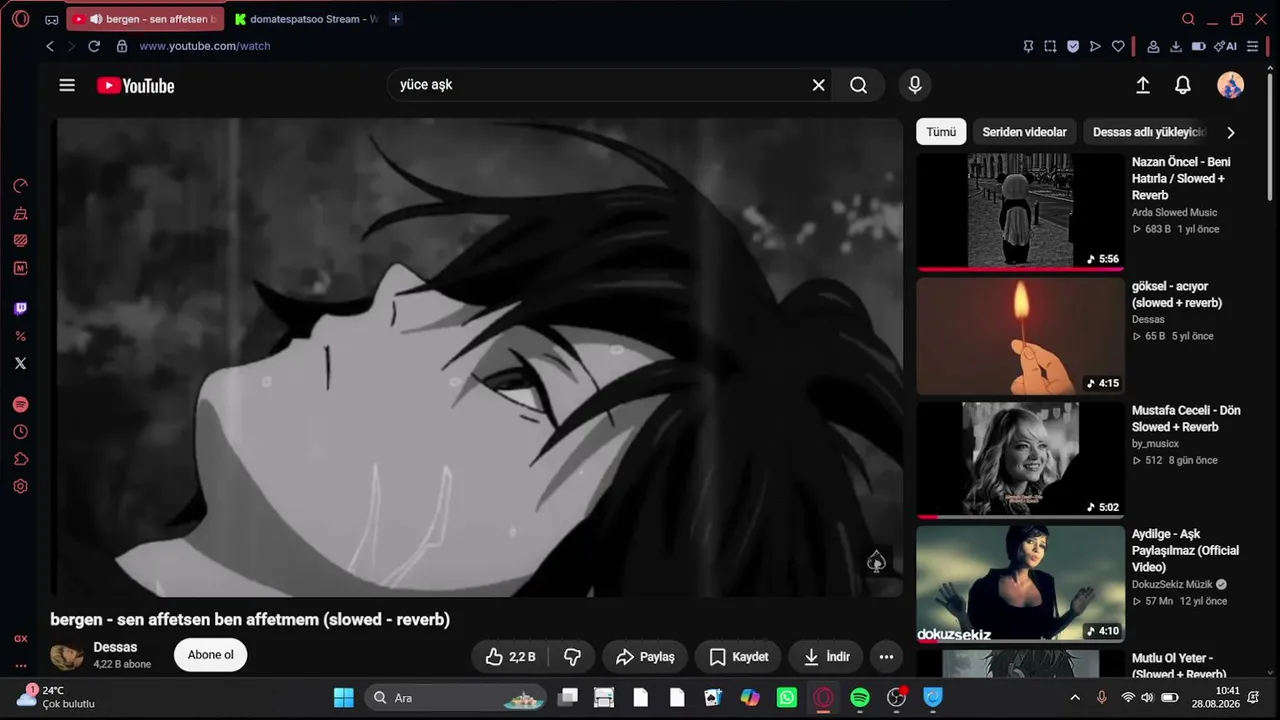
Task: Open the X sidebar icon
Action: [x=20, y=363]
